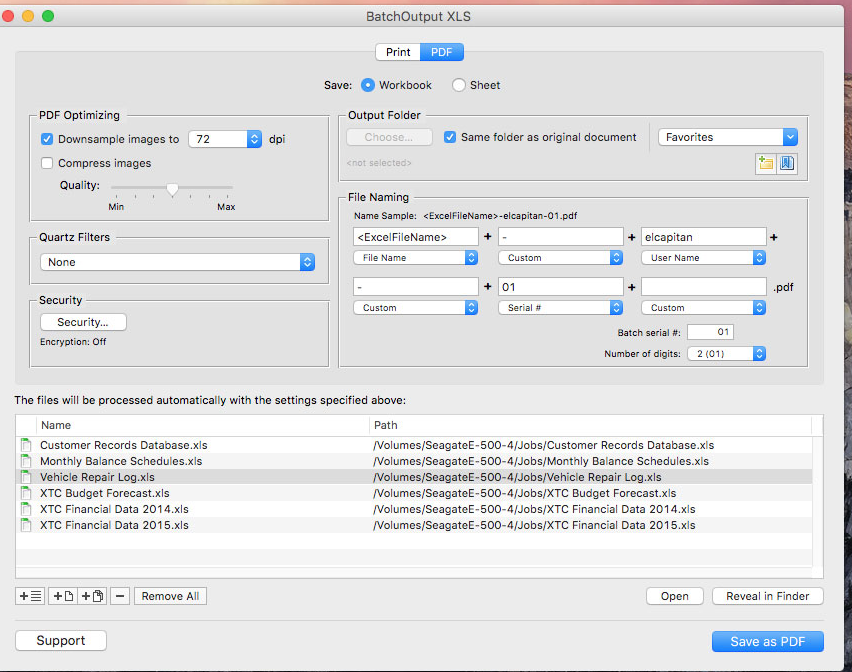Click the minus remove file icon
This screenshot has width=852, height=672.
click(120, 596)
